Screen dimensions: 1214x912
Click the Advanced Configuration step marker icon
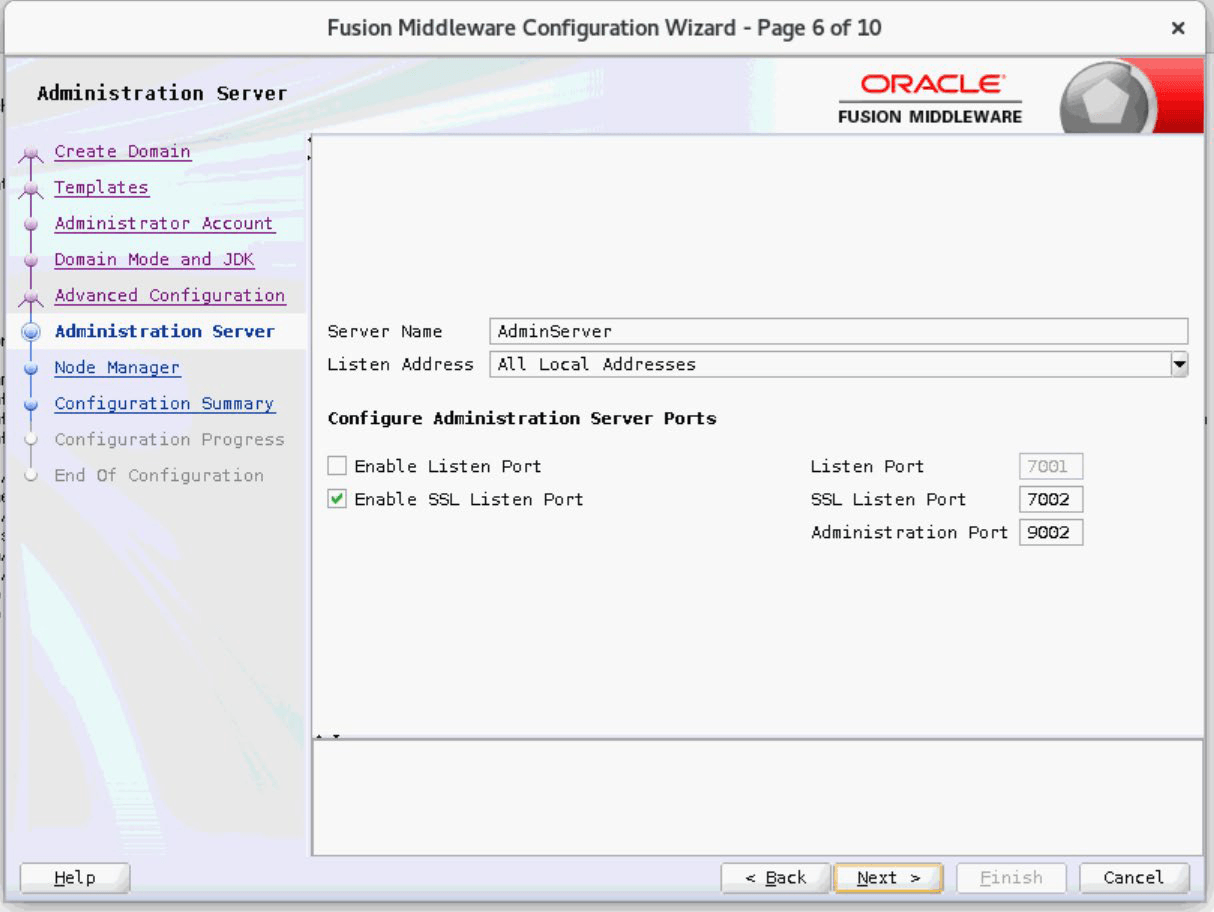pyautogui.click(x=31, y=297)
